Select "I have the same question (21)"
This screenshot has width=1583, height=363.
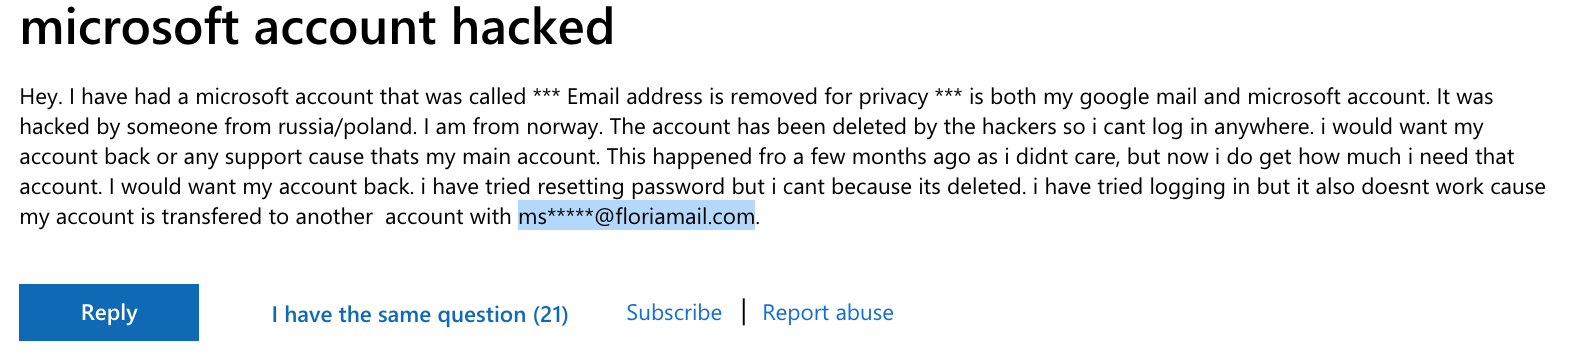pyautogui.click(x=420, y=315)
